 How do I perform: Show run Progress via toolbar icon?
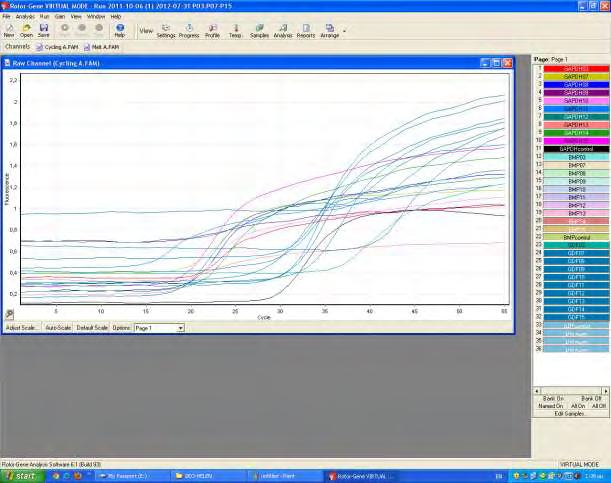coord(189,30)
